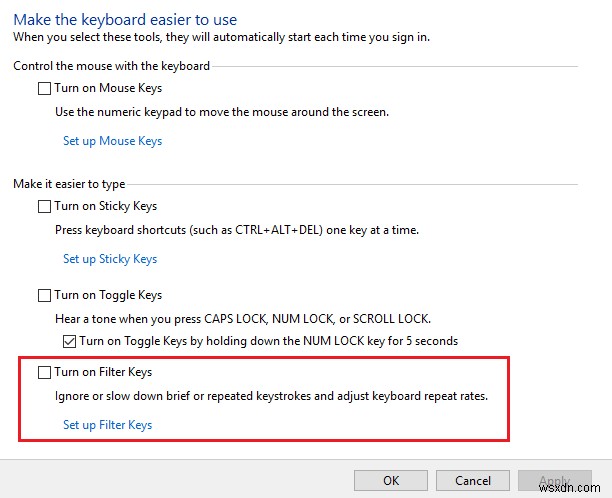
Task: Enable the Turn on Mouse Keys checkbox
Action: point(44,89)
